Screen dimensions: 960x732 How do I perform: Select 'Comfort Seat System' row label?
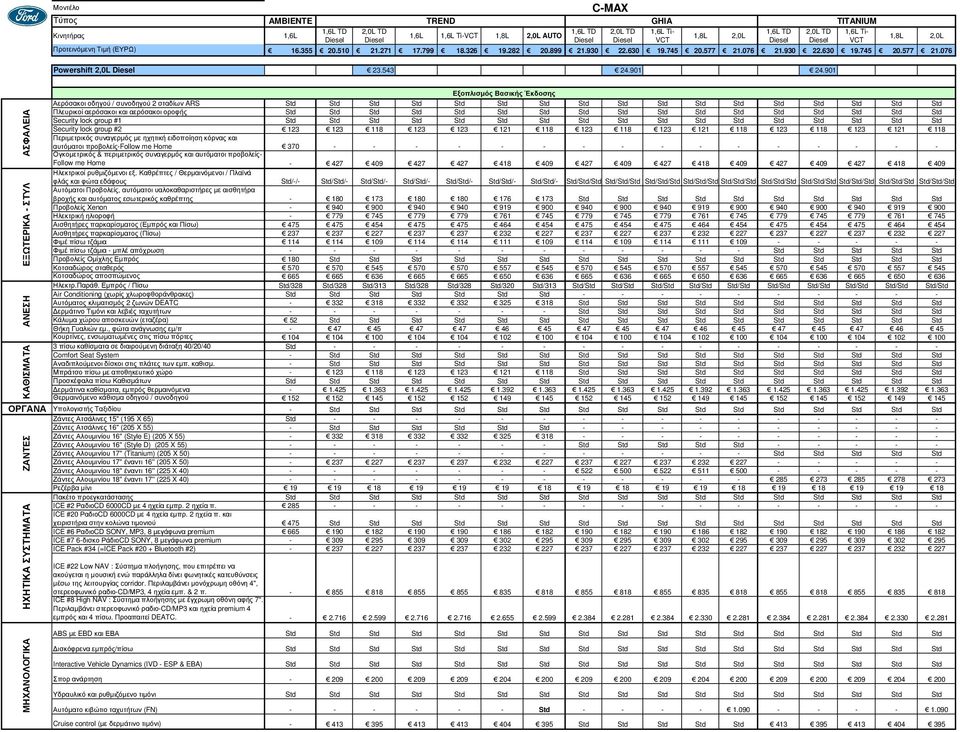(x=86, y=355)
